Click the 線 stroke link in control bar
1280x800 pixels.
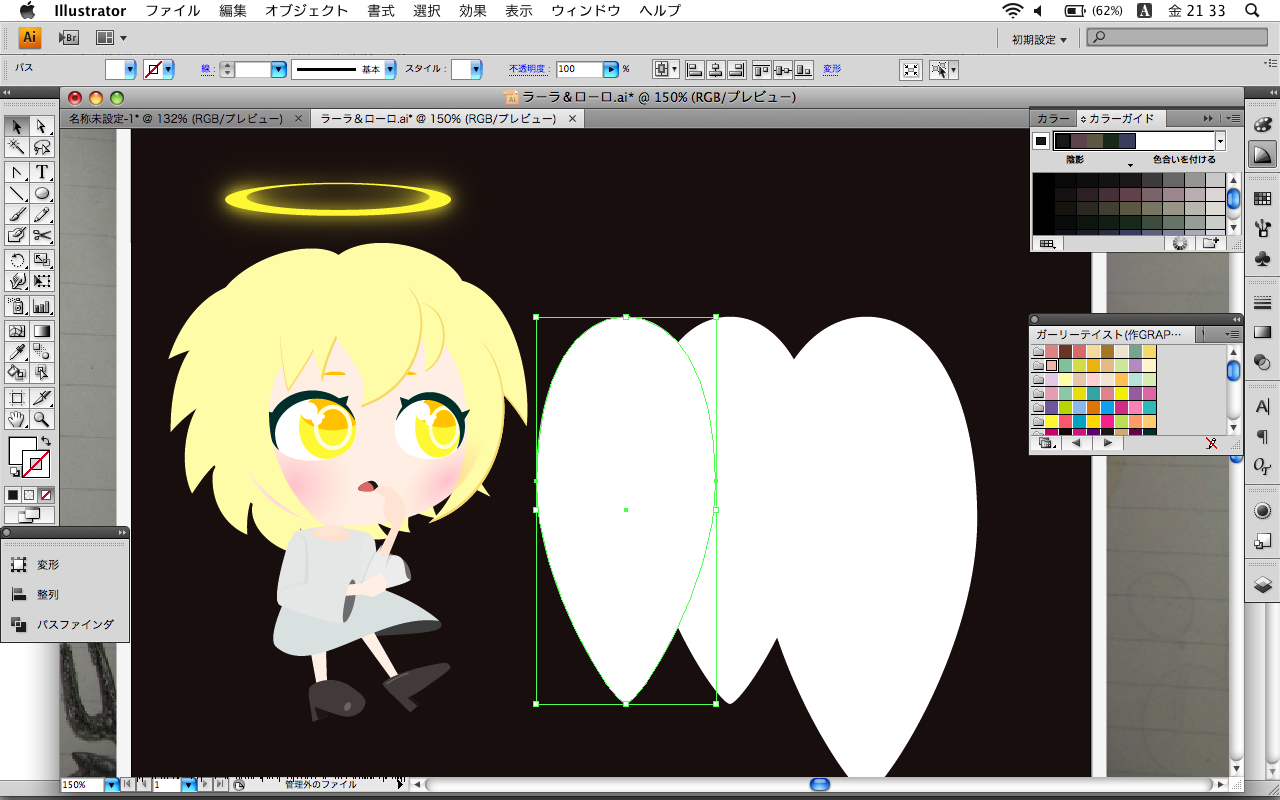click(206, 69)
